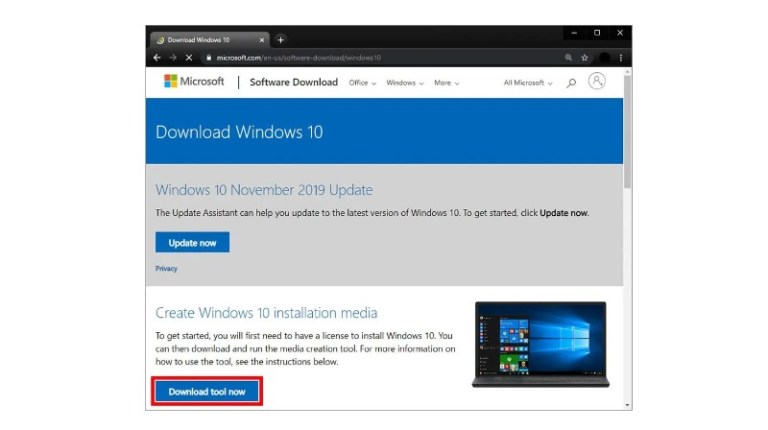Viewport: 768px width, 430px height.
Task: Click the padlock icon in address bar
Action: [209, 58]
